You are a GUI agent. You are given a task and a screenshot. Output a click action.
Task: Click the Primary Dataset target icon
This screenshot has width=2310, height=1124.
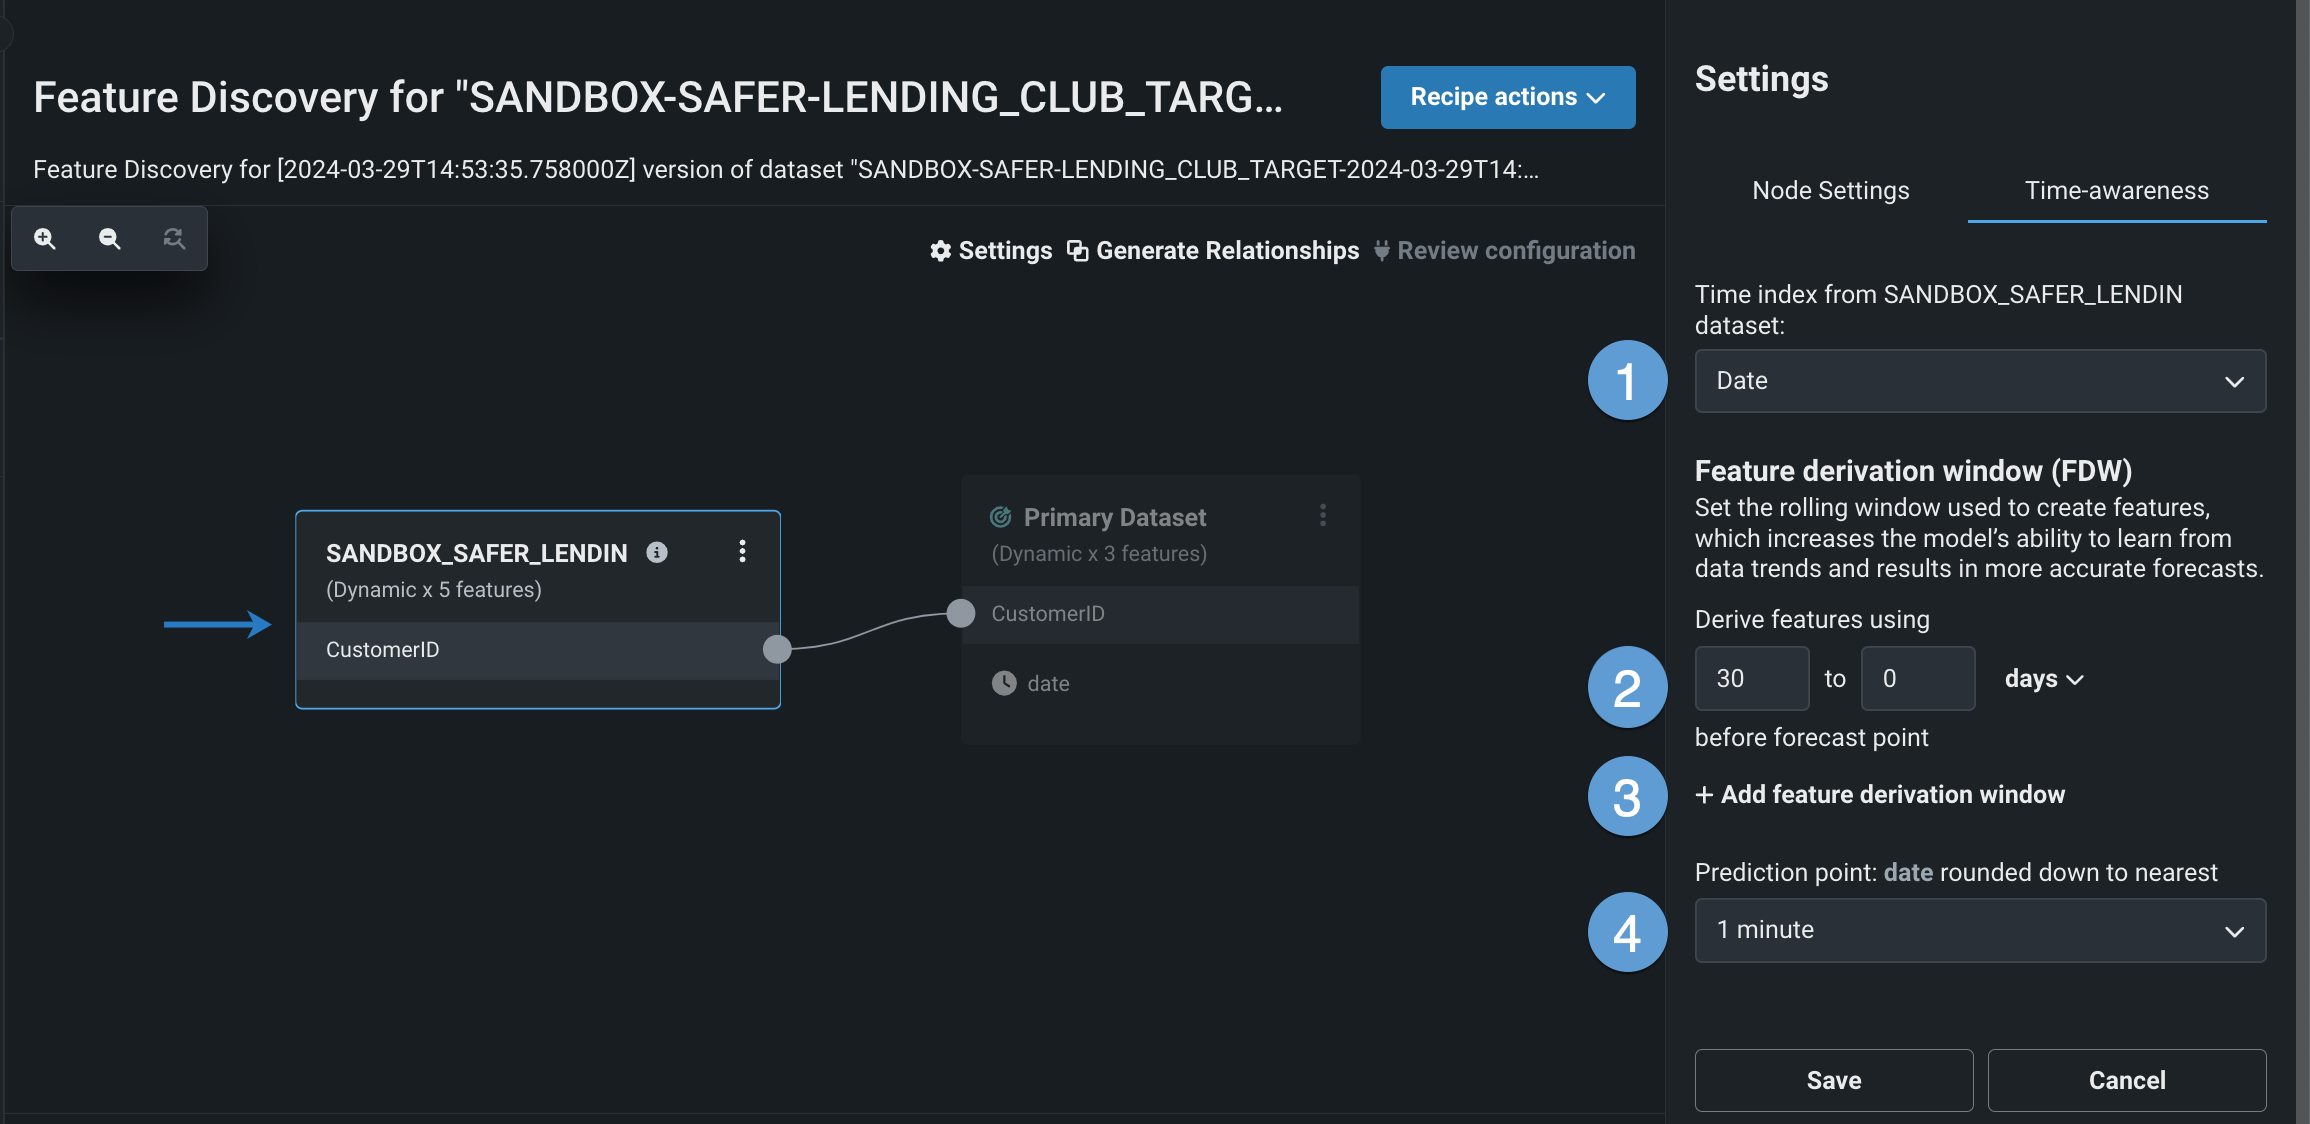point(1001,517)
